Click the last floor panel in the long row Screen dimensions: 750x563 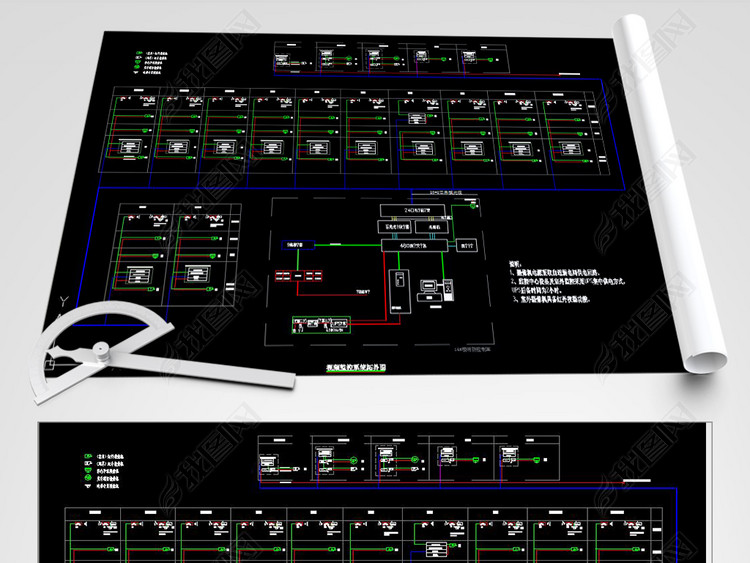click(x=565, y=130)
